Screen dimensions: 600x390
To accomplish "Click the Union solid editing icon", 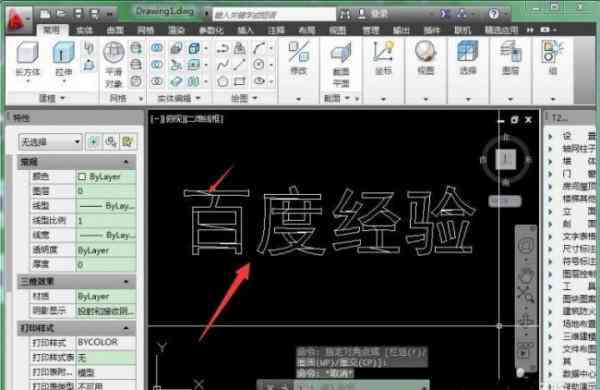I will (157, 48).
